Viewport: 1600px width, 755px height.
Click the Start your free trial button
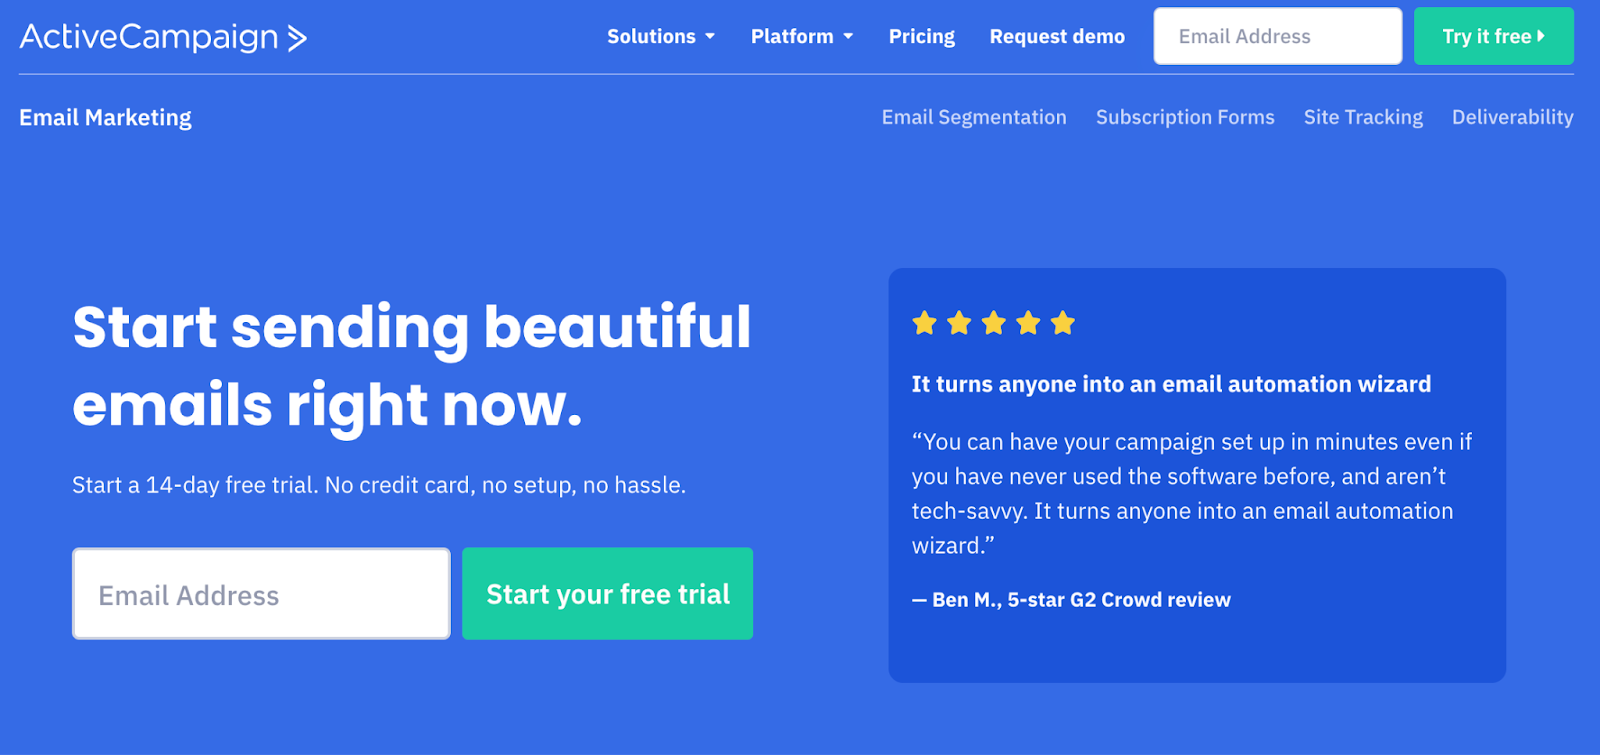tap(606, 593)
